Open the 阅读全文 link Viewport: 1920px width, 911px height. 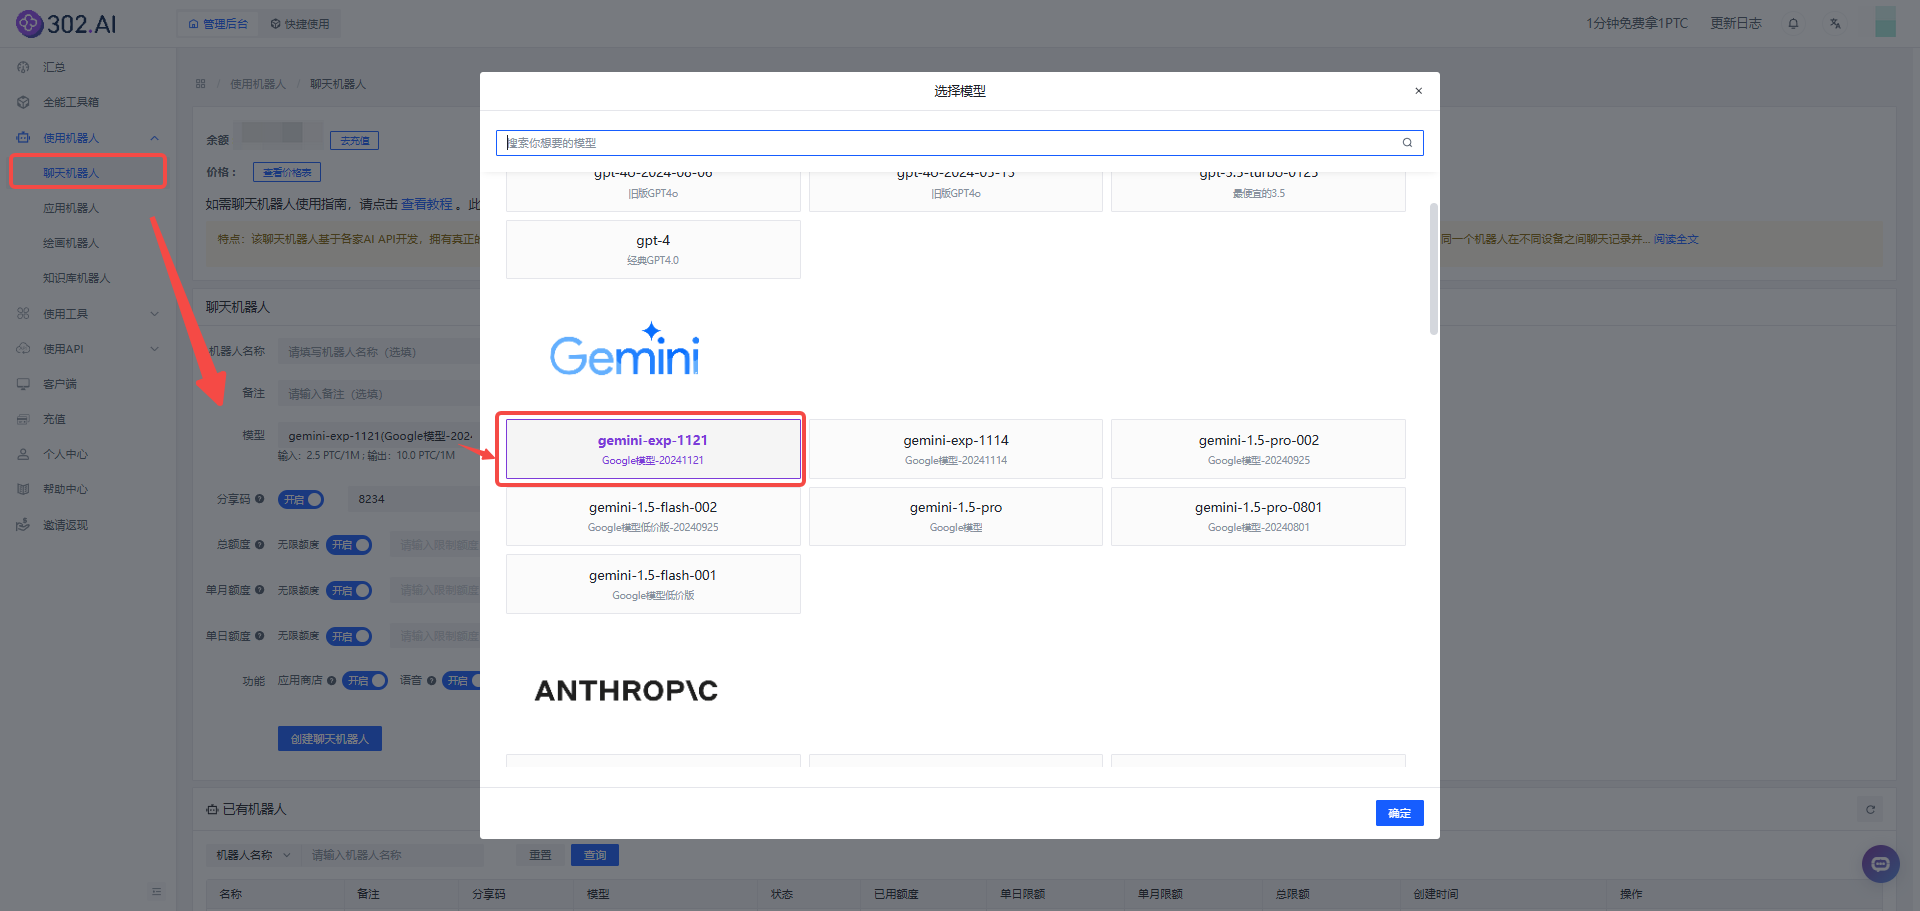(1676, 239)
